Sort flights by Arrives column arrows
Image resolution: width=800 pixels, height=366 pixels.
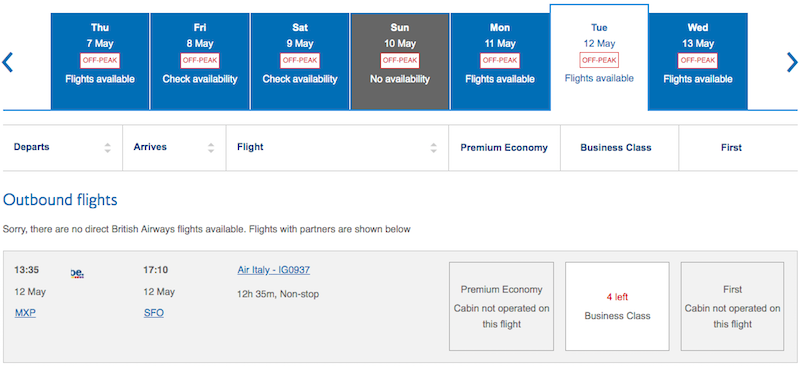point(211,148)
